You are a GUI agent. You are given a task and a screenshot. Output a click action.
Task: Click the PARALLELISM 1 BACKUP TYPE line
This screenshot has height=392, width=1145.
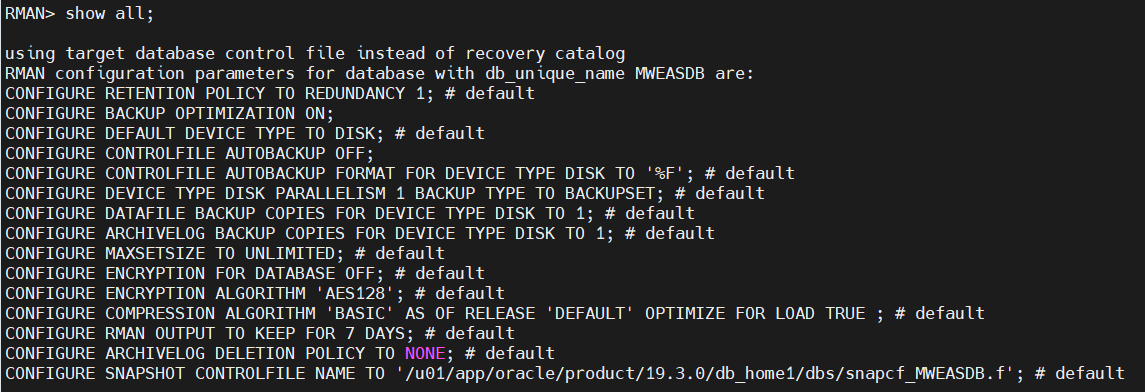click(384, 193)
